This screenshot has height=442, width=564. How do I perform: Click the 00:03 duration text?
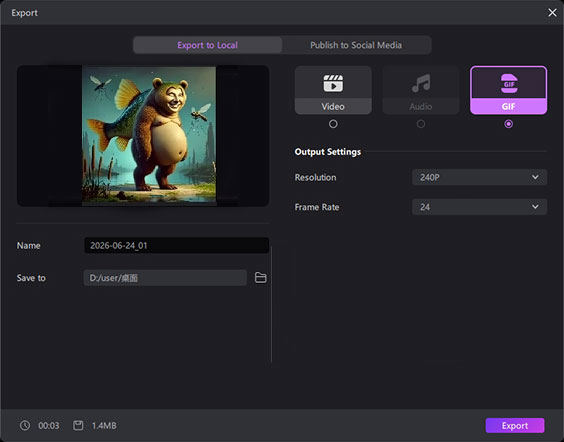(x=49, y=426)
